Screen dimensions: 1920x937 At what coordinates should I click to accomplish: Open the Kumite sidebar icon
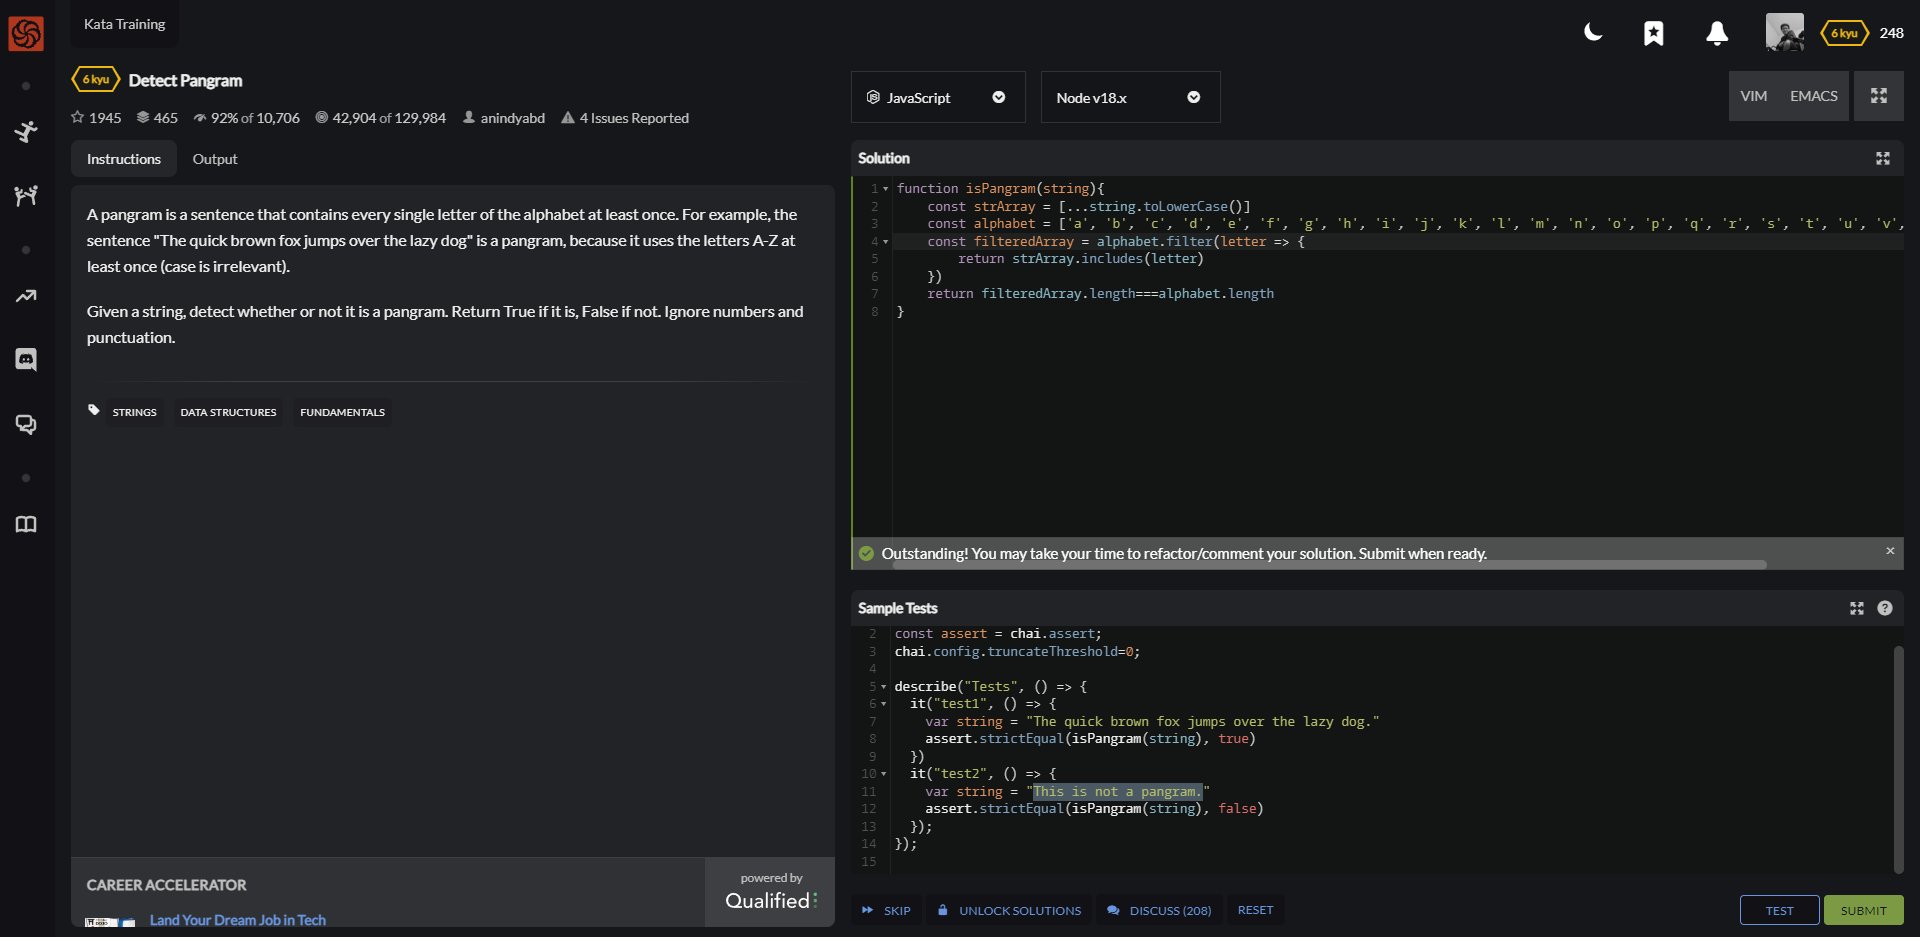[26, 195]
